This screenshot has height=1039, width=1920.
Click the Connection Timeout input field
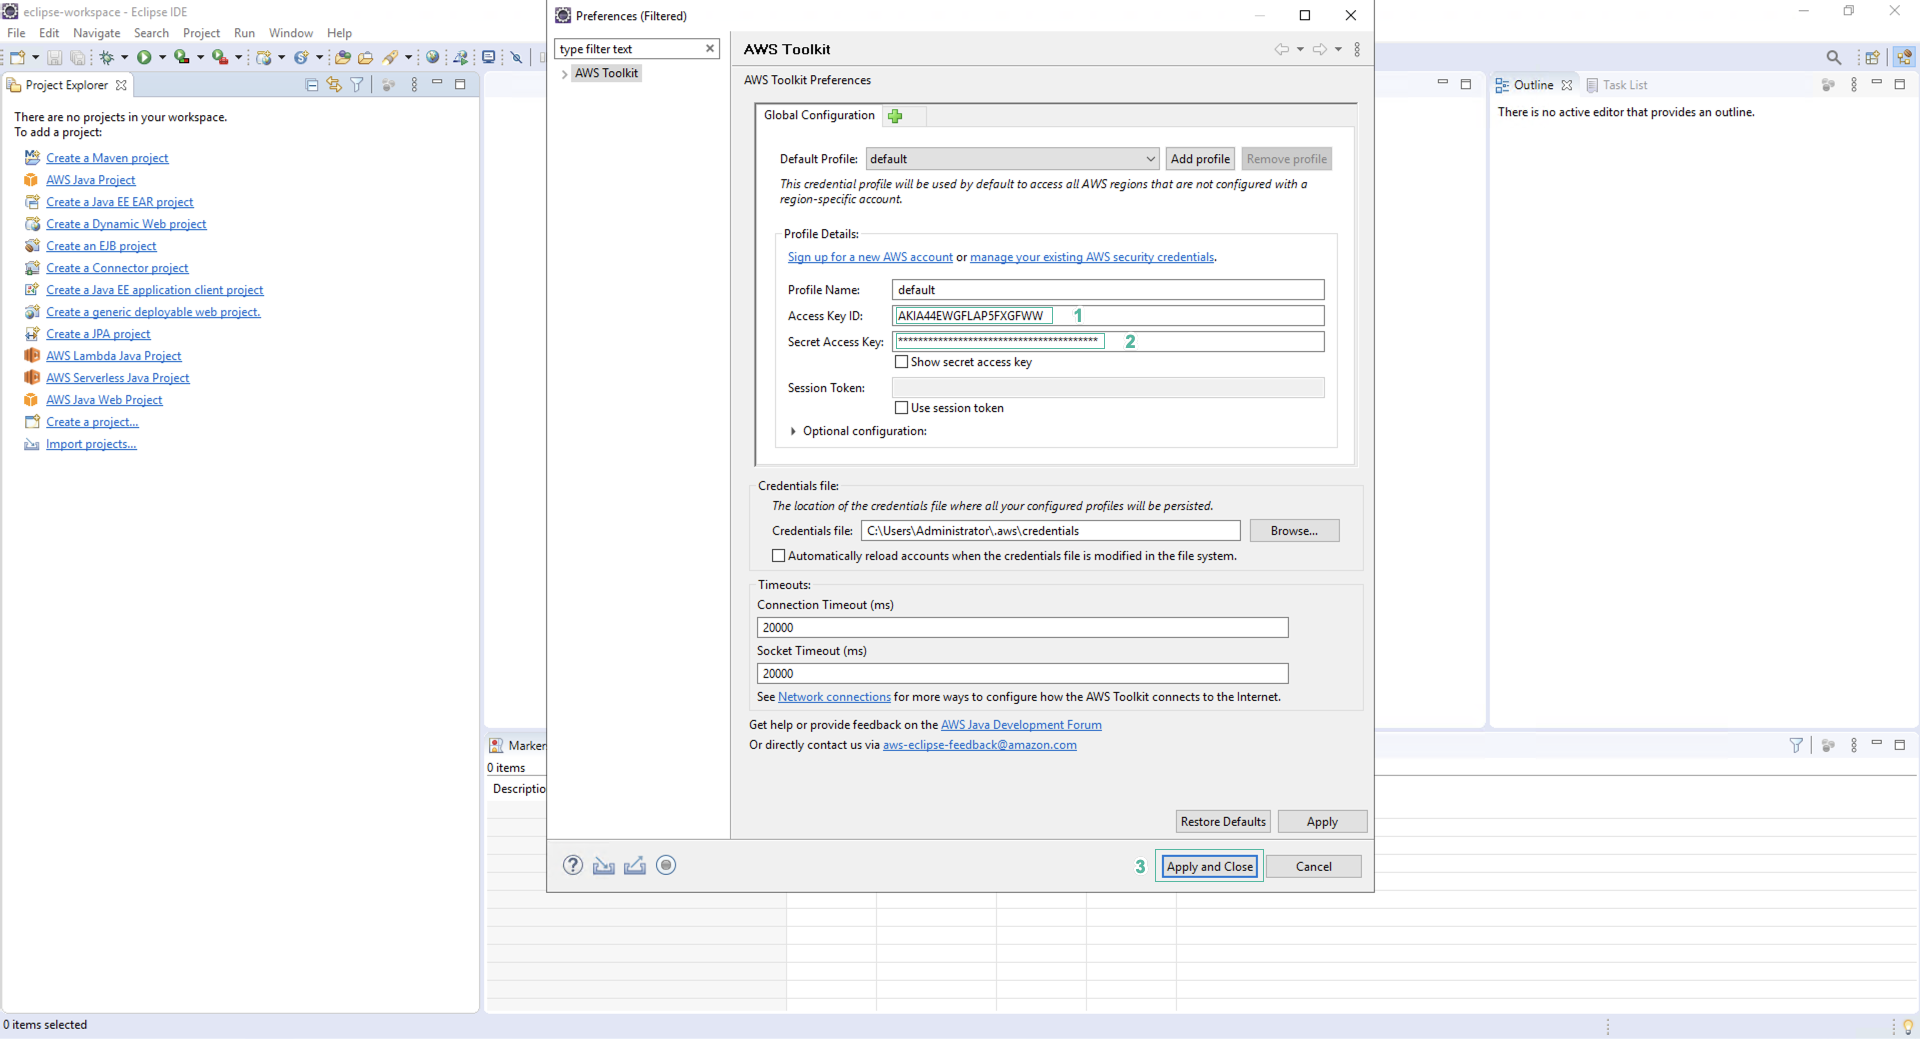[x=1022, y=628]
